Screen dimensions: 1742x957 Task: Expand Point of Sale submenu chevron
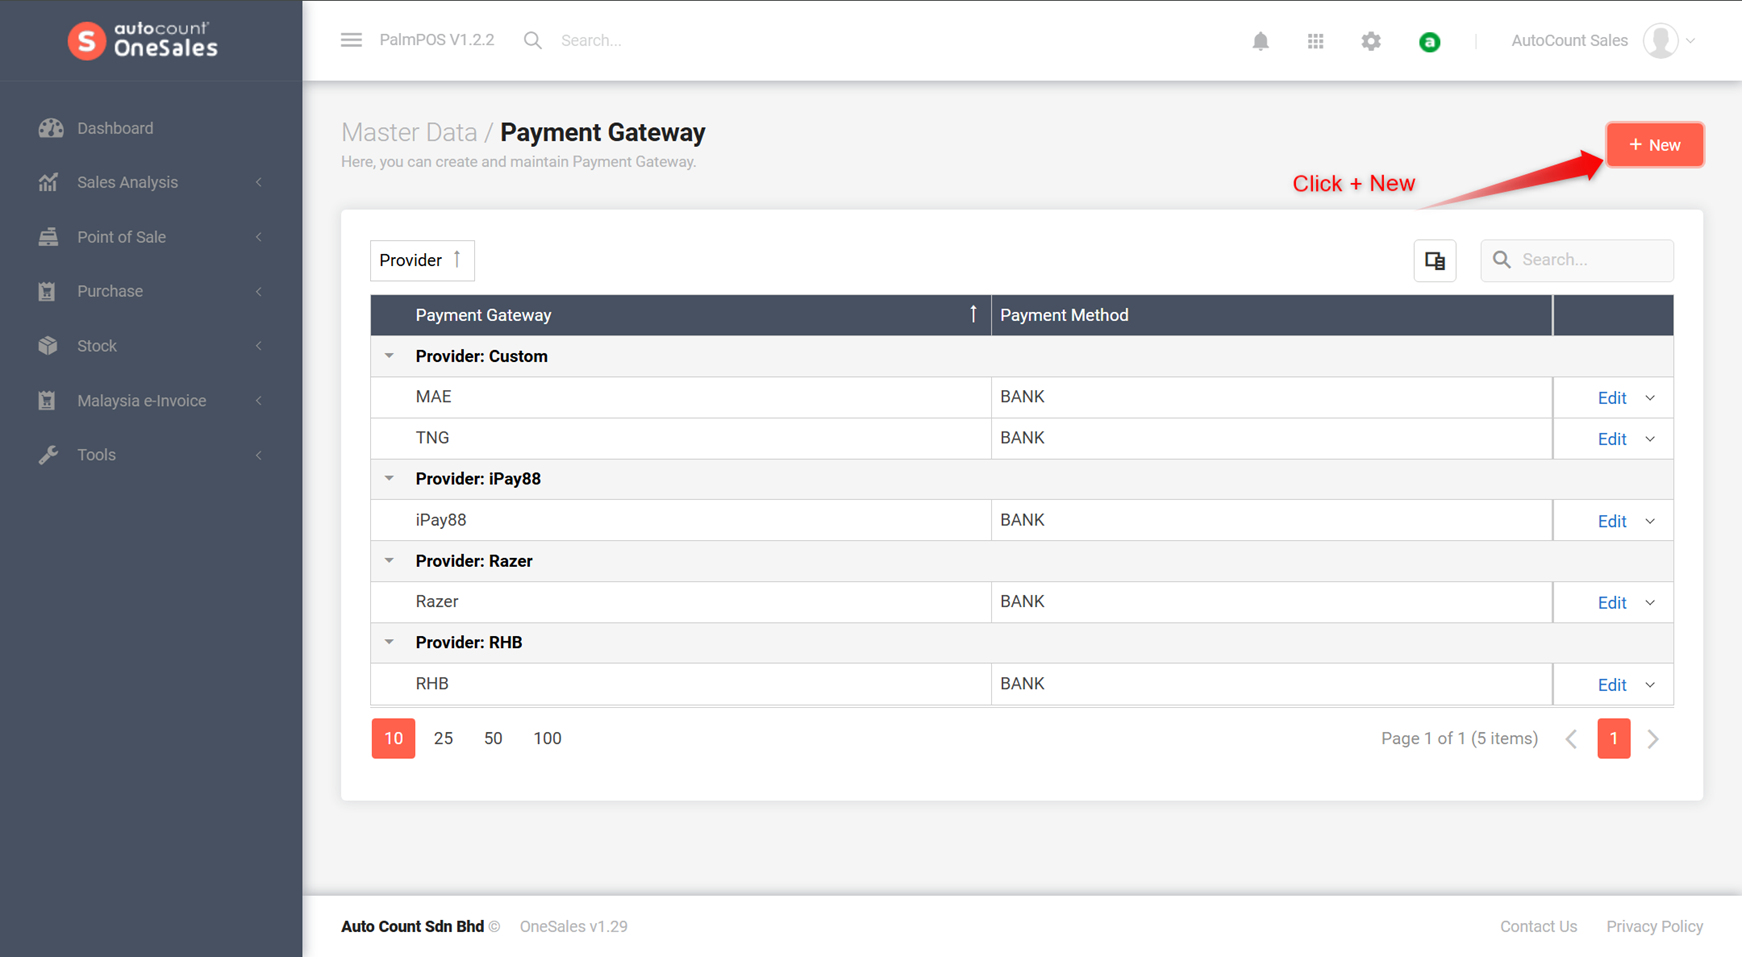(259, 237)
